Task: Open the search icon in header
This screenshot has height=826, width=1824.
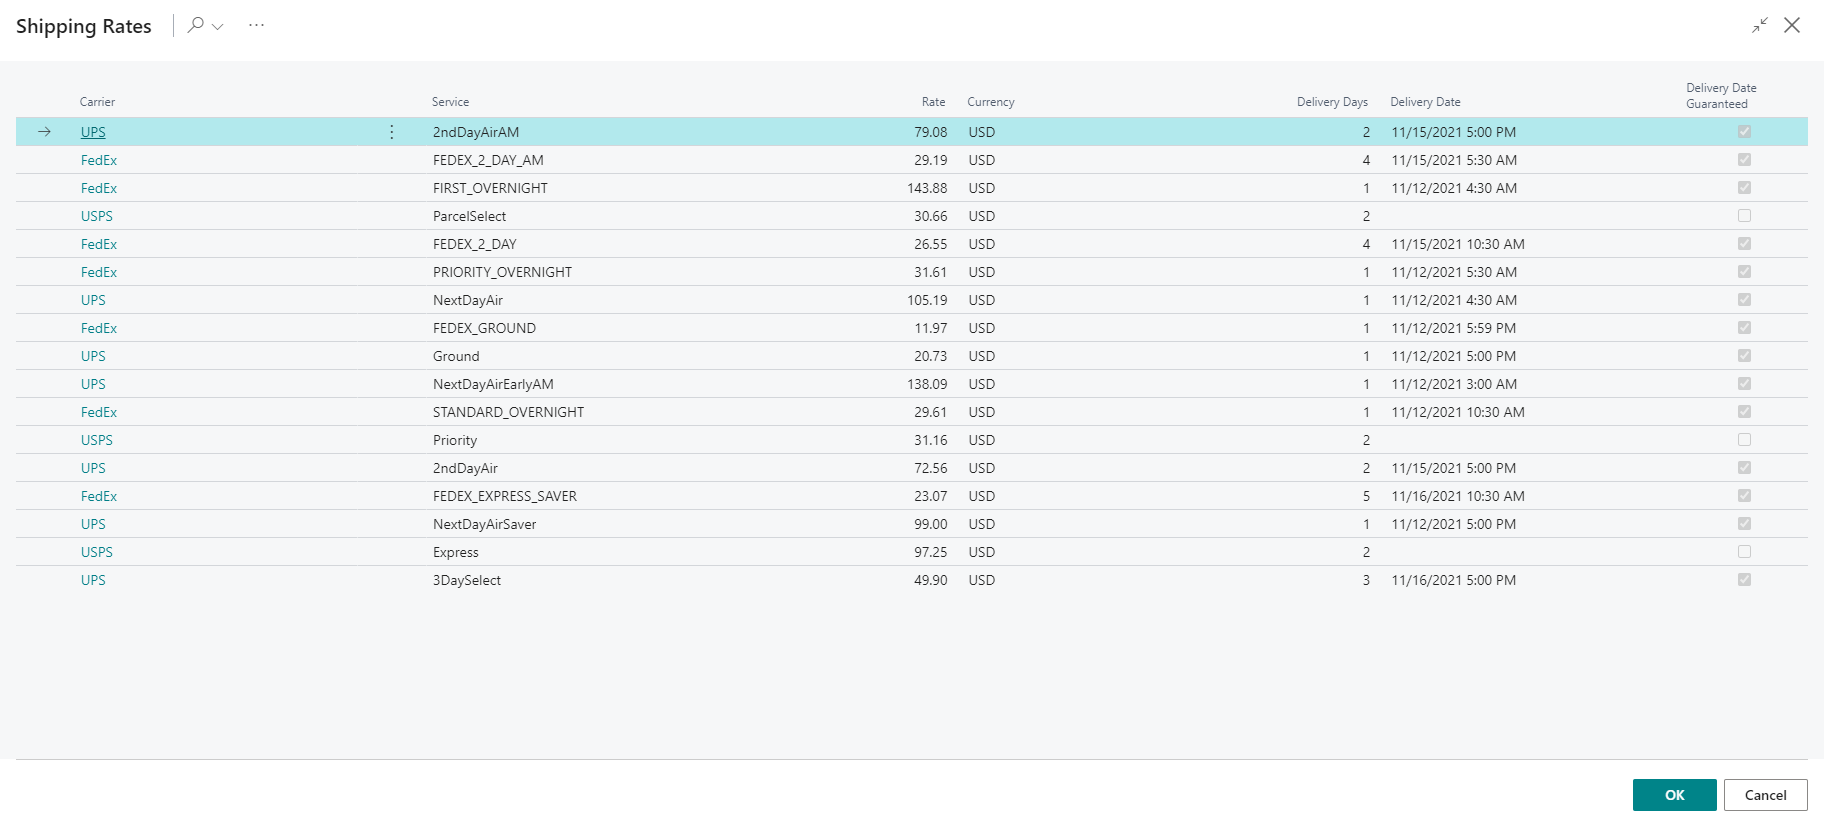Action: [x=196, y=25]
